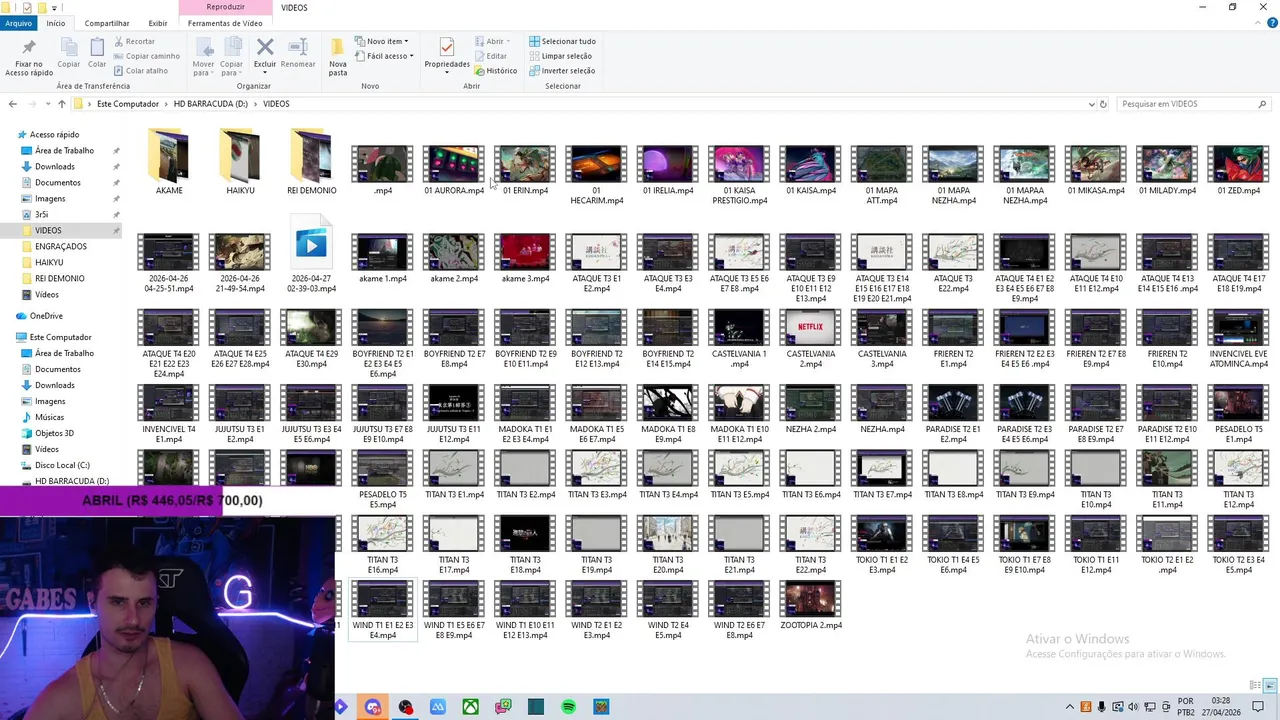Switch to the details view layout
This screenshot has height=720, width=1280.
click(1257, 685)
